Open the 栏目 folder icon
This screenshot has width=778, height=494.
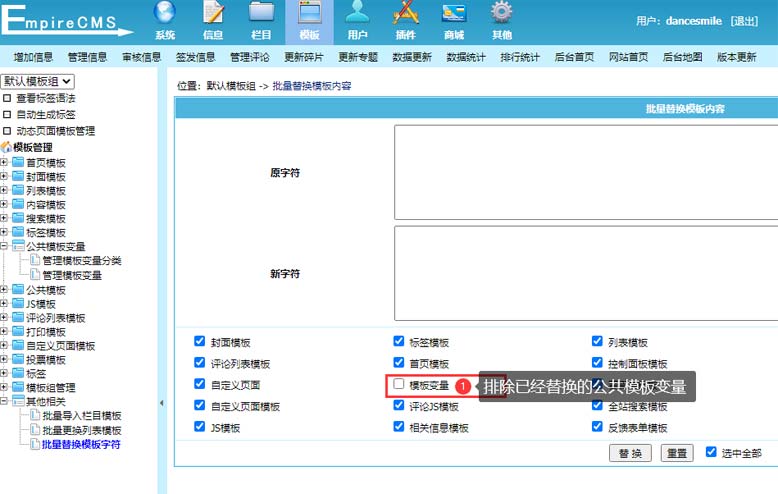click(x=261, y=12)
